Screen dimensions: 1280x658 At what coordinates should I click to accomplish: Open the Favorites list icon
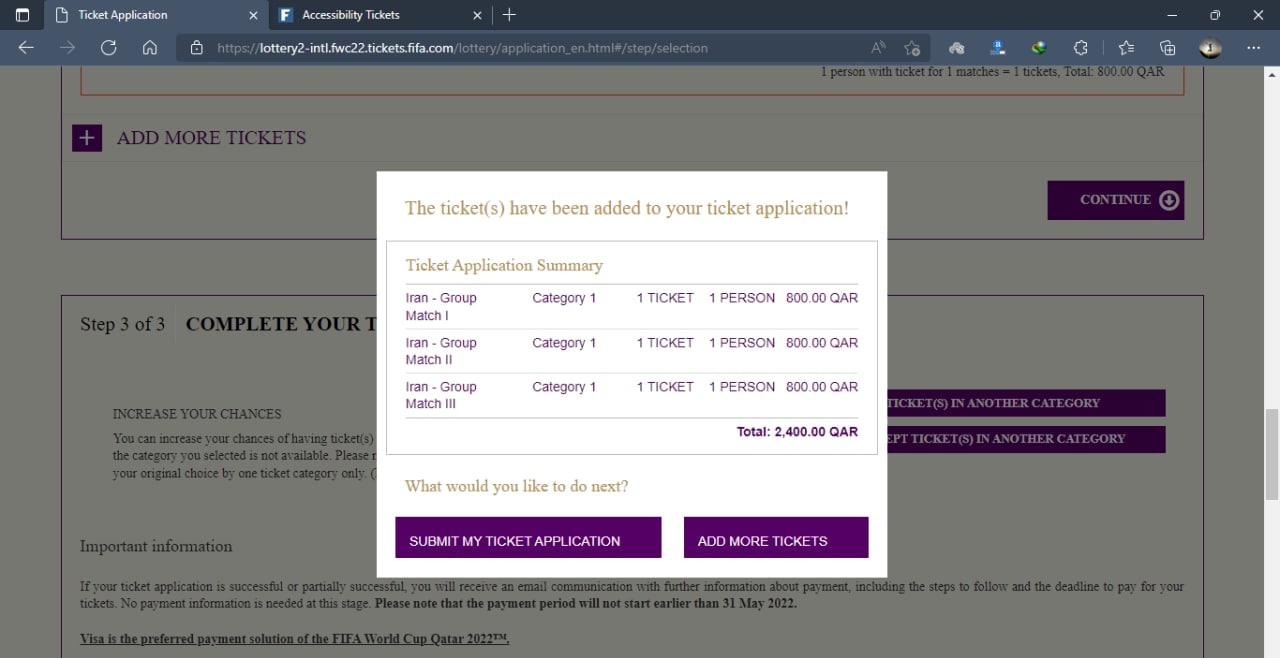(x=1126, y=47)
